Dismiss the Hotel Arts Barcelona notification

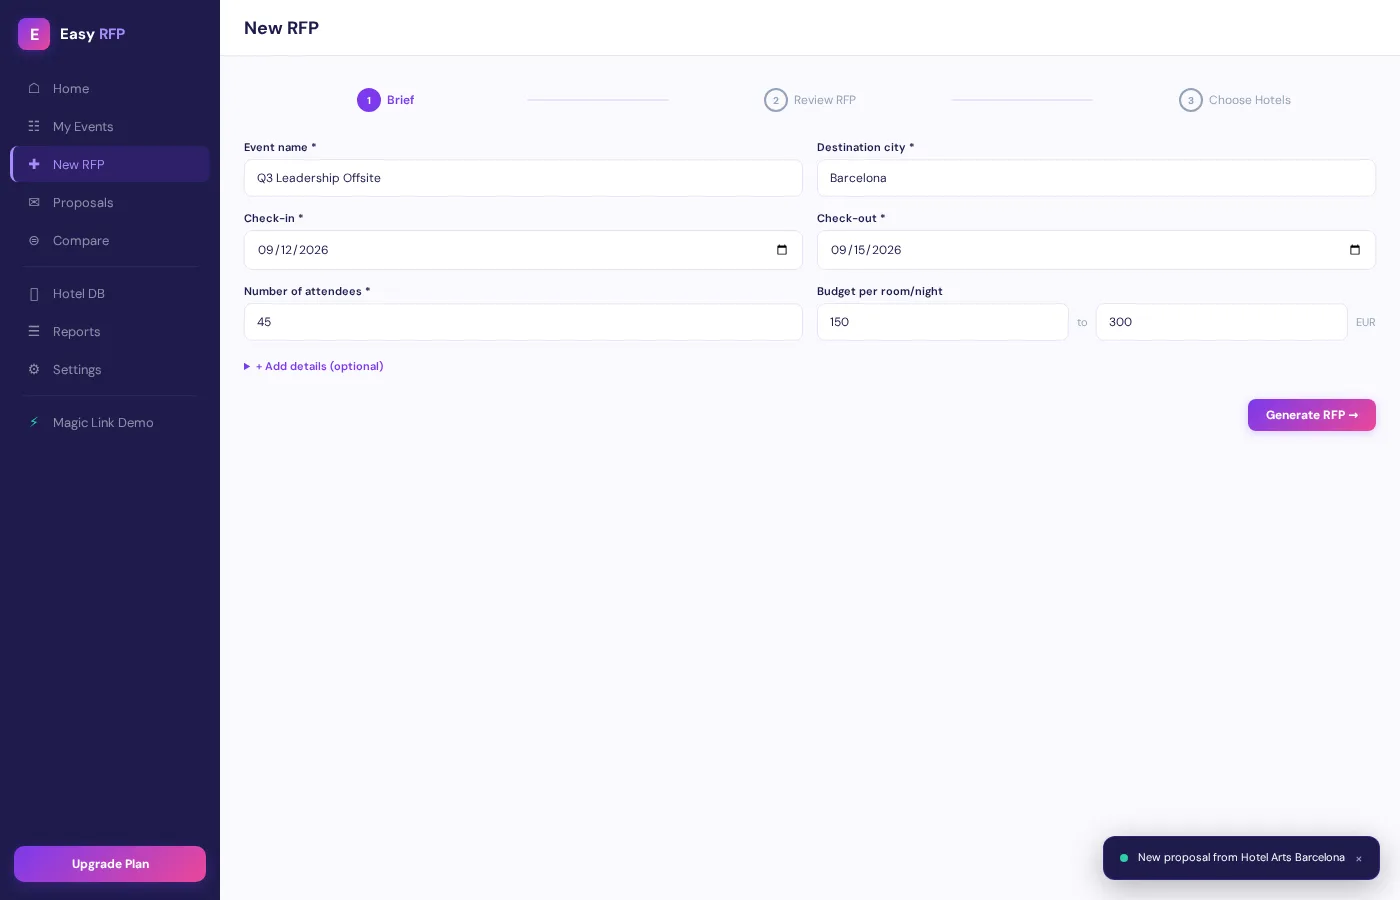pos(1359,858)
